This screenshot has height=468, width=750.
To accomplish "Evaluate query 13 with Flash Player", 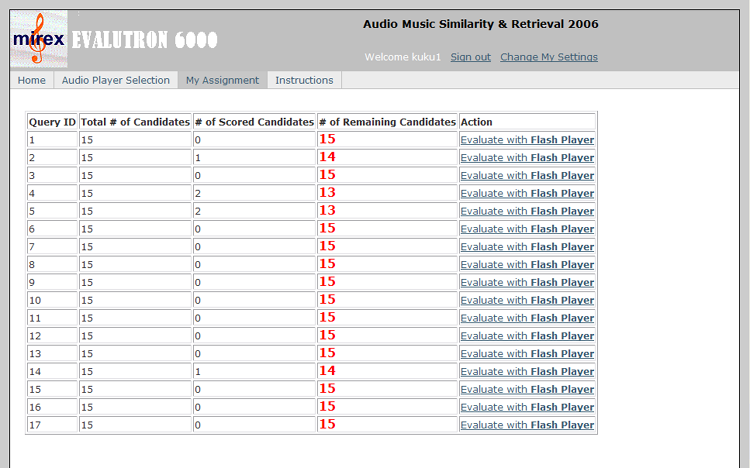I will [527, 354].
